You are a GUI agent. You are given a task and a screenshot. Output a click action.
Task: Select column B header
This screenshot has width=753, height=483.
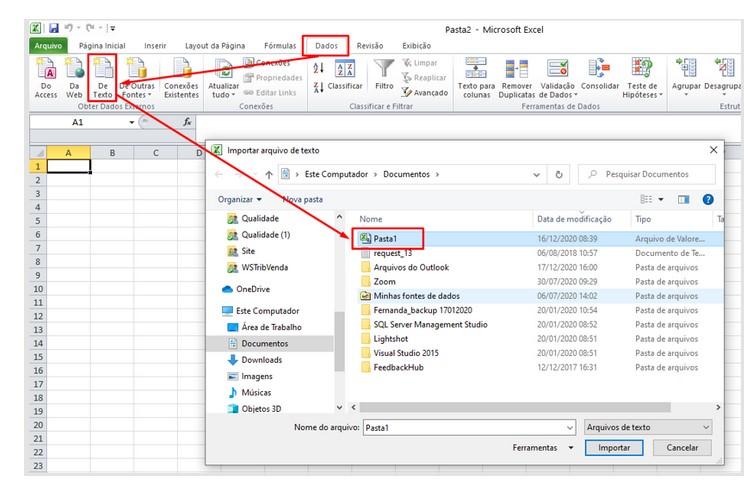(x=112, y=153)
